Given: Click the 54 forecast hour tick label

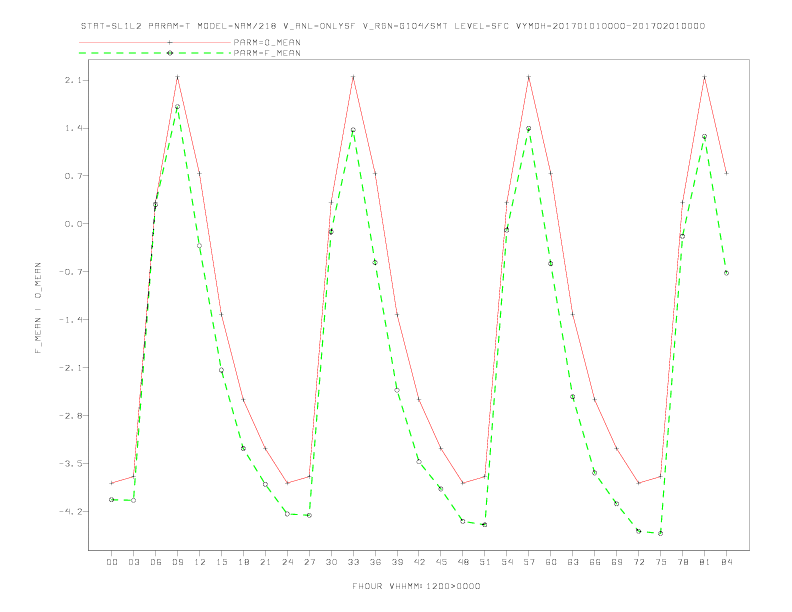Looking at the screenshot, I should [x=507, y=562].
